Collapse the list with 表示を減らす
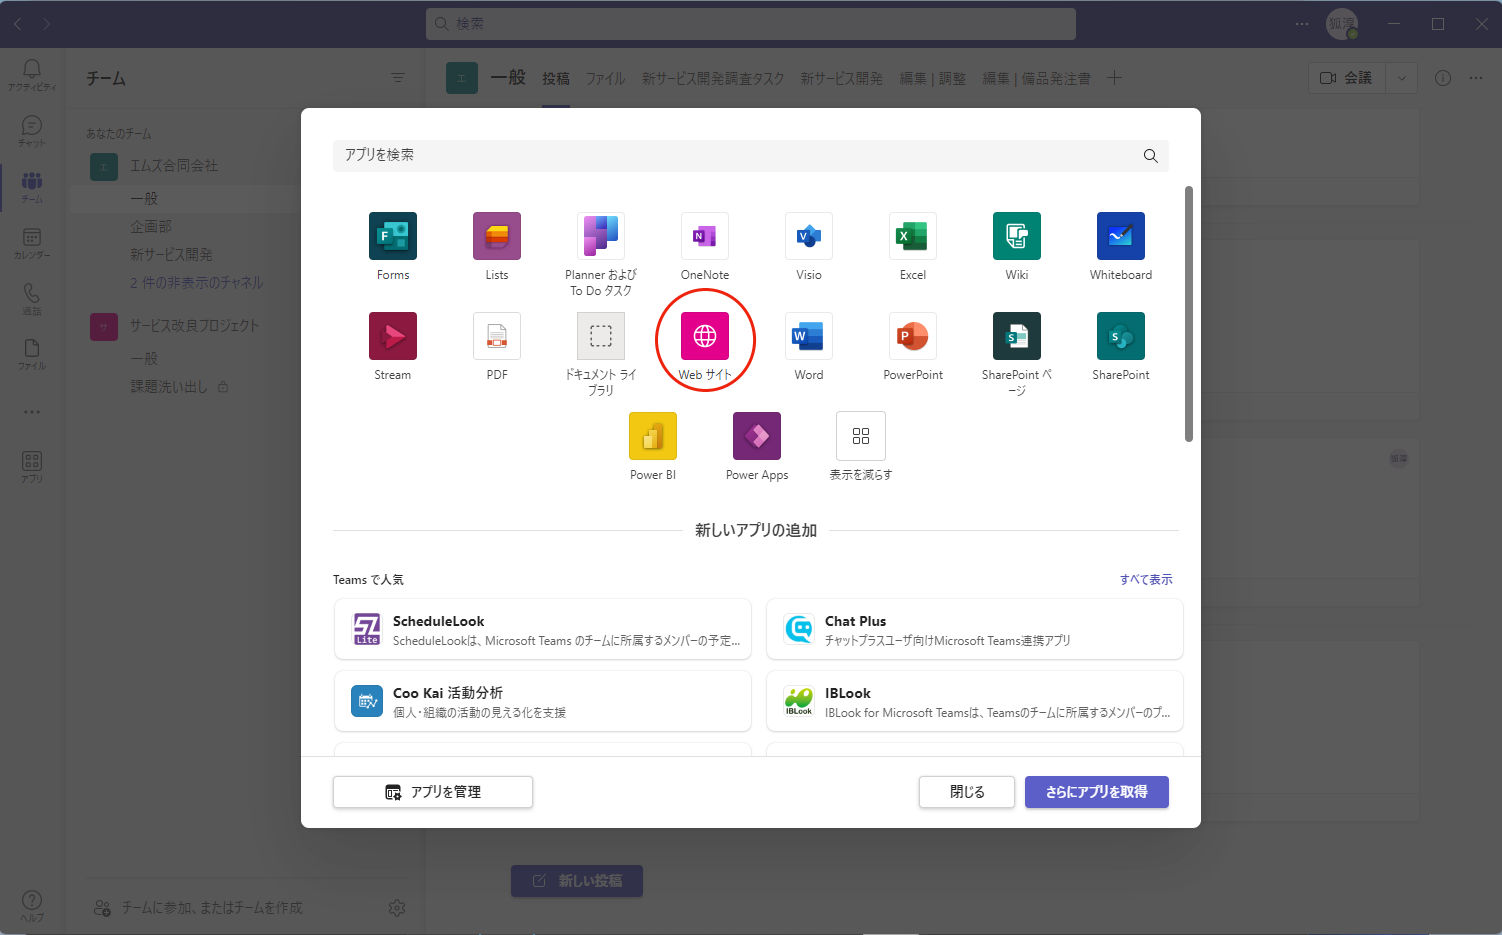Screen dimensions: 1502x935 click(x=861, y=436)
